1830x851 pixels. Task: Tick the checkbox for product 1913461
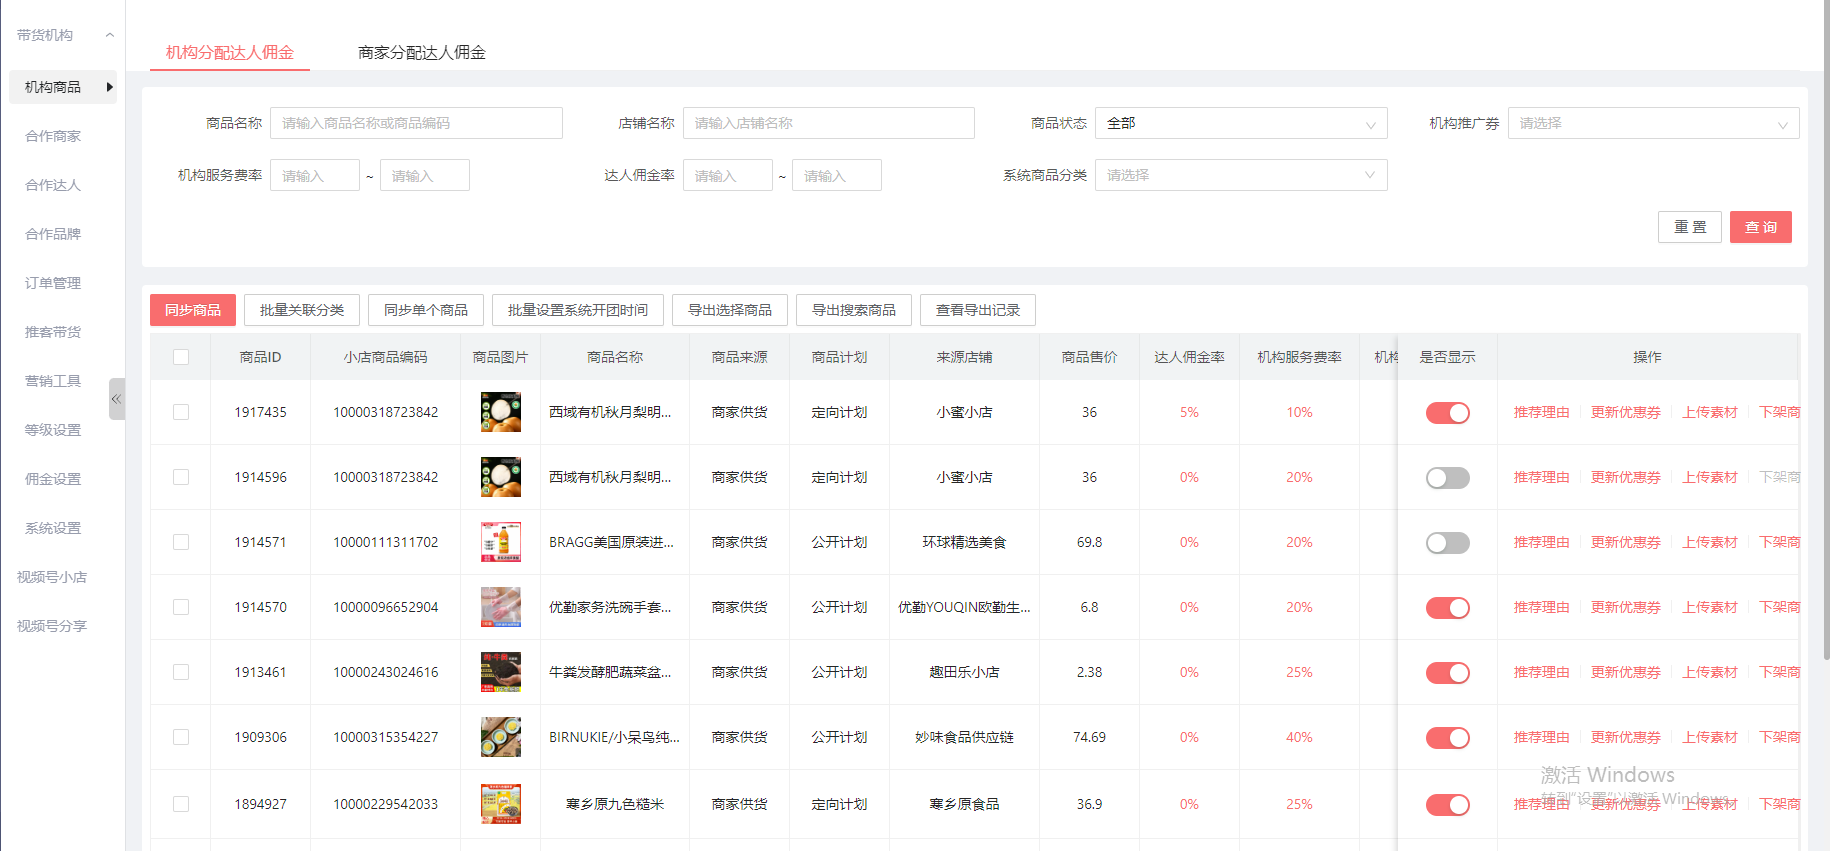point(181,672)
